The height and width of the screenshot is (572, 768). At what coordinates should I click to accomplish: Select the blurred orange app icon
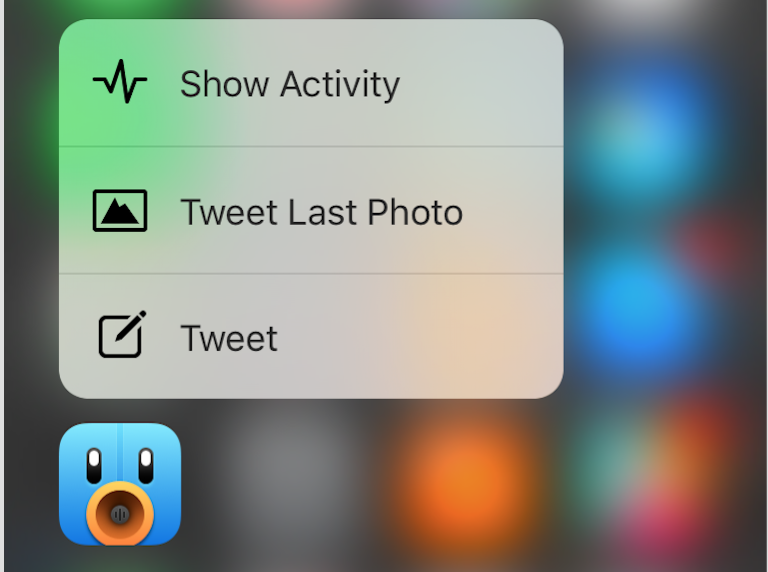(x=465, y=480)
